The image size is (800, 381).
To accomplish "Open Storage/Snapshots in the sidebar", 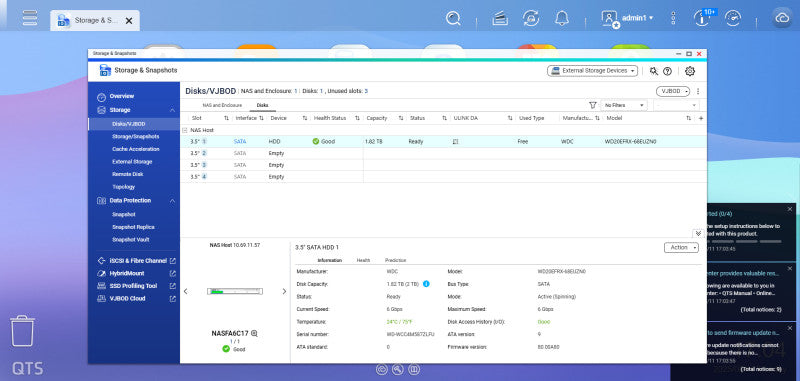I will click(135, 137).
